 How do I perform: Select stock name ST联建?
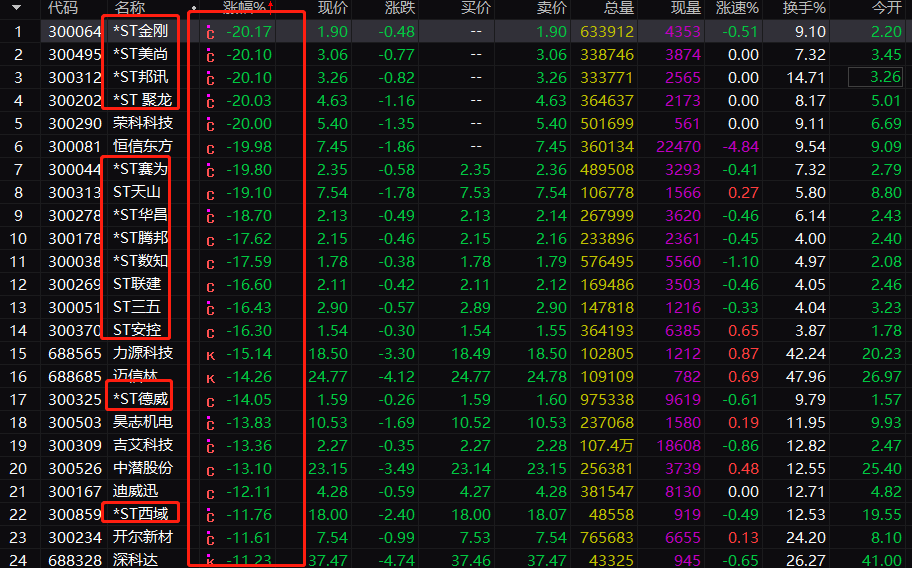pos(137,284)
